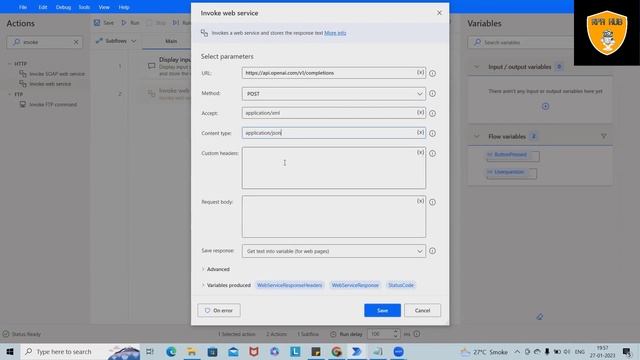The image size is (640, 360).
Task: Open the Request body info icon
Action: [x=432, y=202]
